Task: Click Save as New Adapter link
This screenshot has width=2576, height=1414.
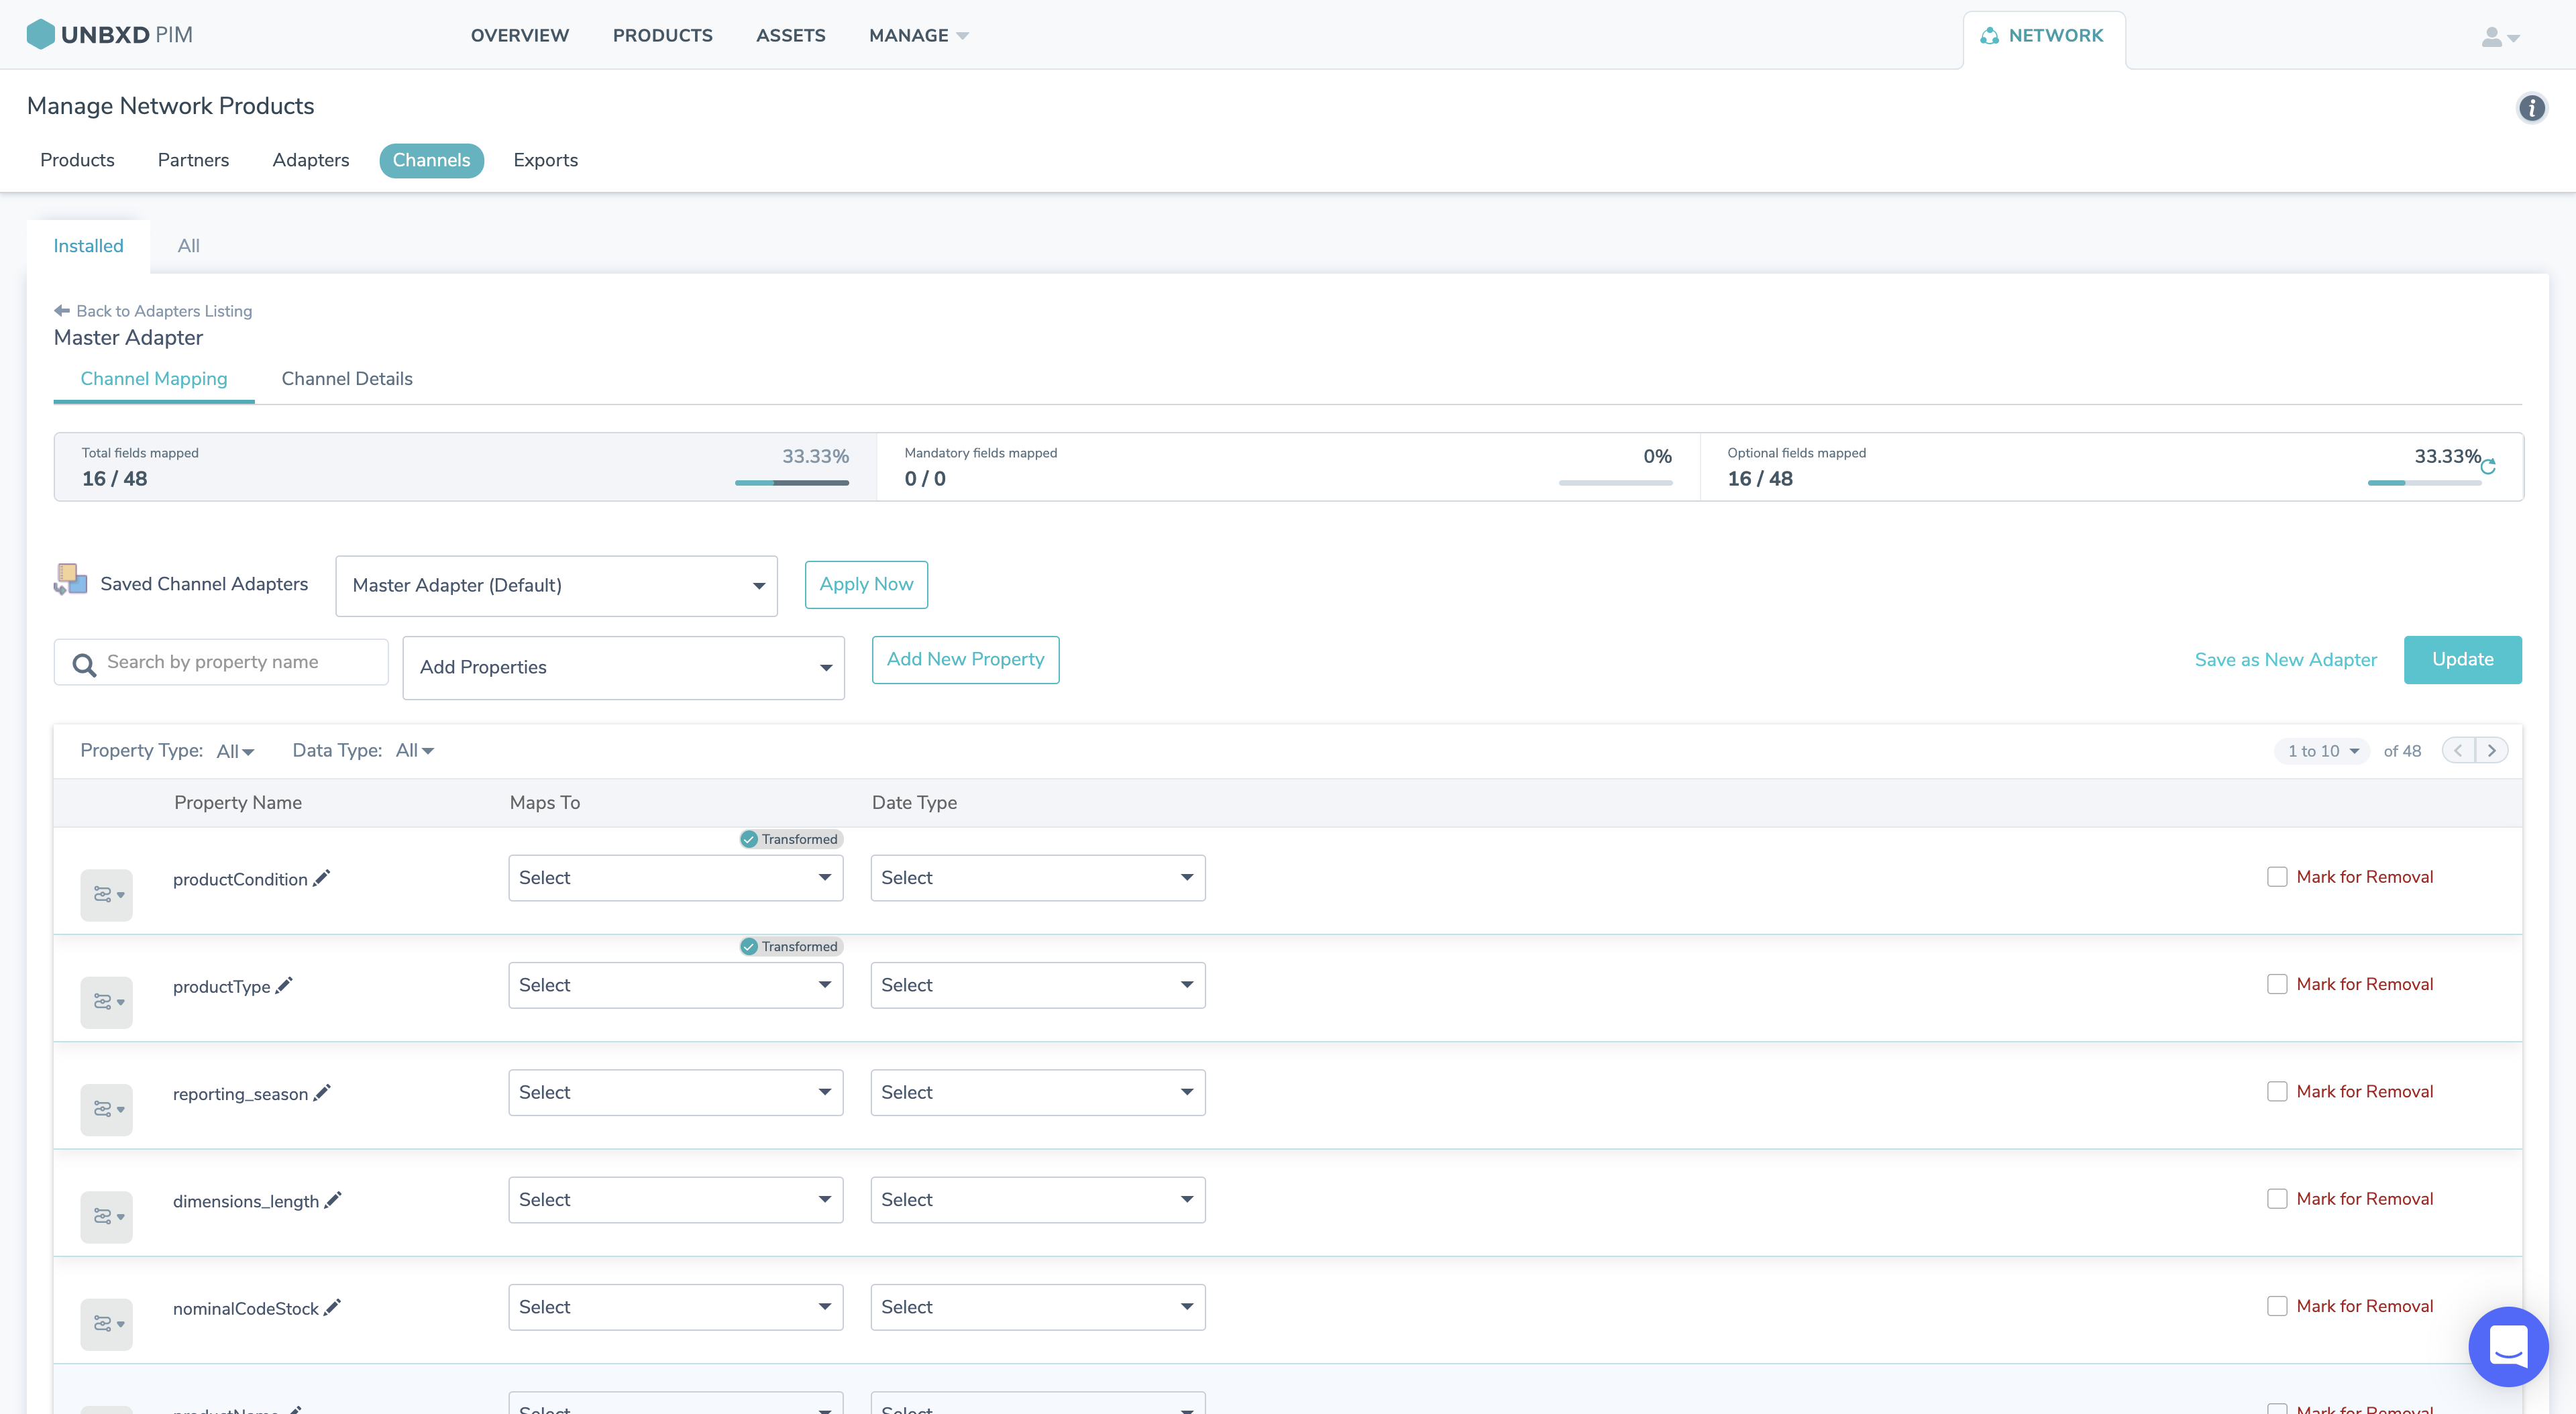Action: 2285,660
